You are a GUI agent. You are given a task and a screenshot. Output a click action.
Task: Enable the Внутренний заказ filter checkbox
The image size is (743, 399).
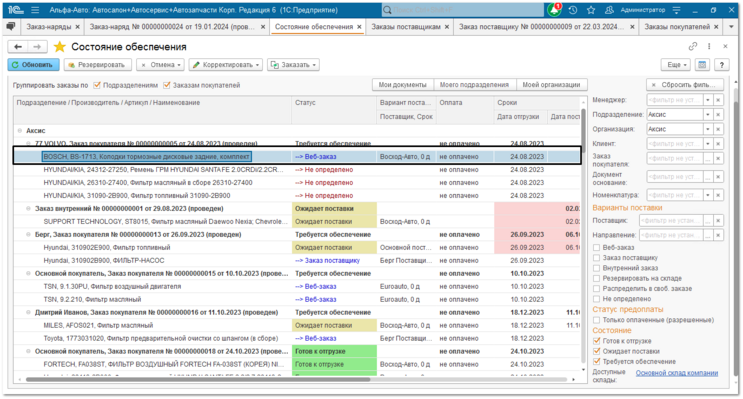click(x=597, y=268)
